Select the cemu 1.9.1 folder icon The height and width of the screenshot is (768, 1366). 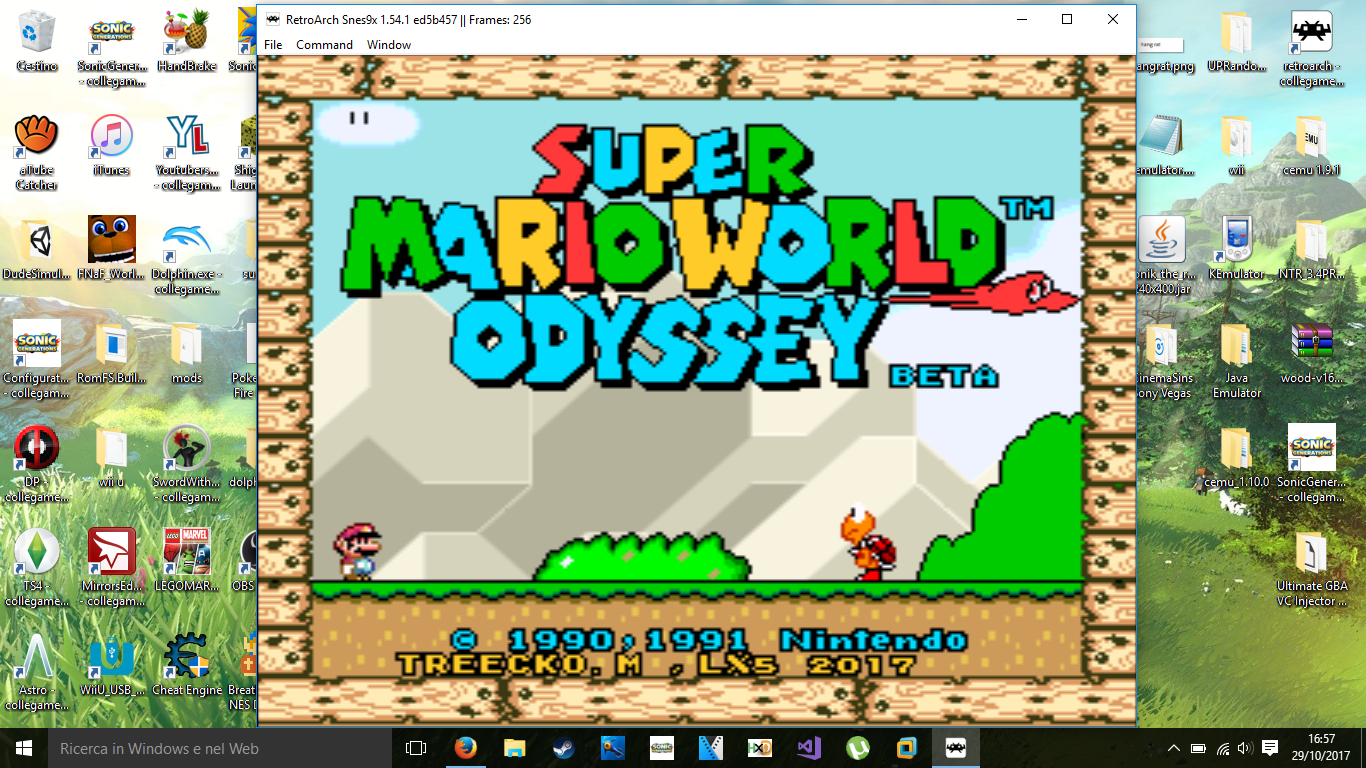coord(1311,145)
